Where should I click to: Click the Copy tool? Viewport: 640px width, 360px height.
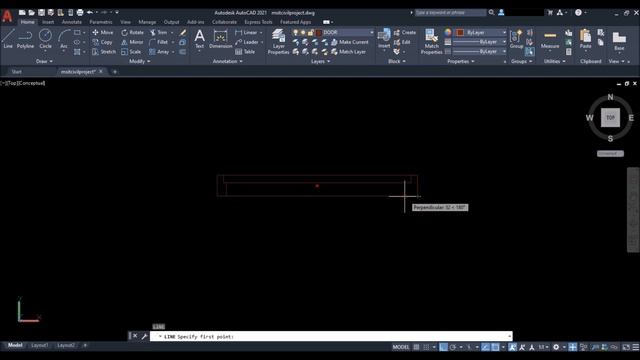[102, 42]
